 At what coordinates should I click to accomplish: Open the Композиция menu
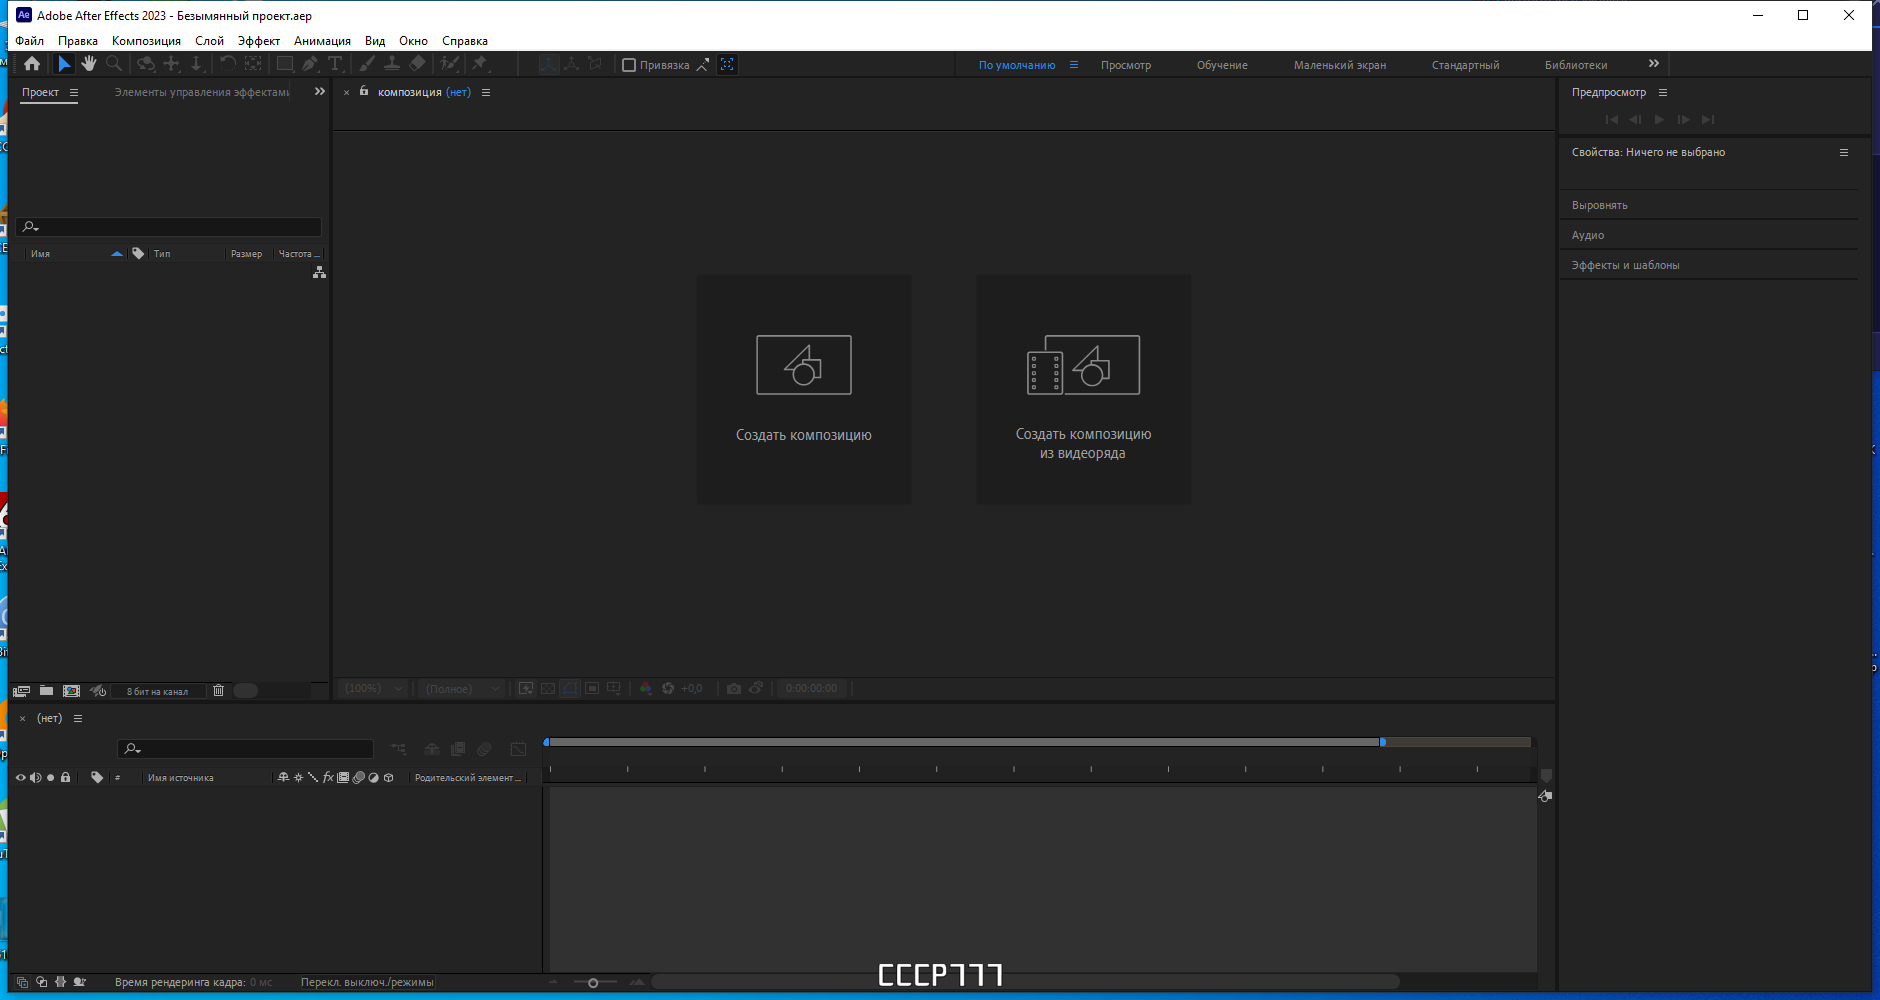click(146, 41)
